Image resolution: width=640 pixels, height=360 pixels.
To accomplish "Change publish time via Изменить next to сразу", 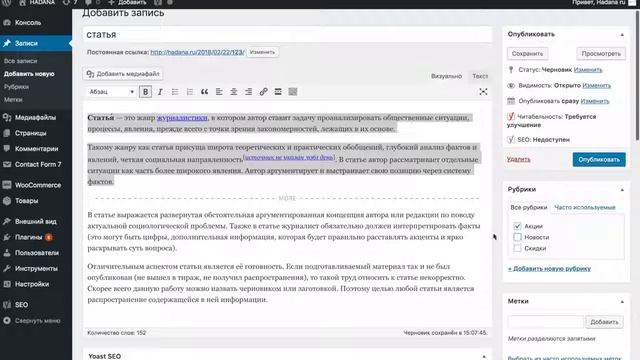I will pos(595,101).
